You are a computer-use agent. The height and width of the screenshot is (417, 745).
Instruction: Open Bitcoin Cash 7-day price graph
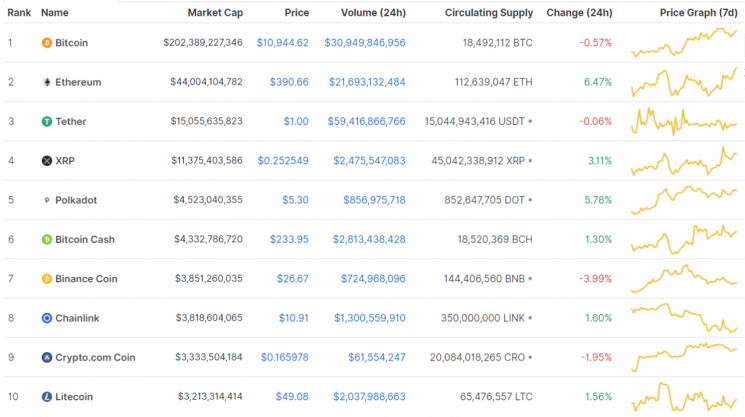click(684, 239)
